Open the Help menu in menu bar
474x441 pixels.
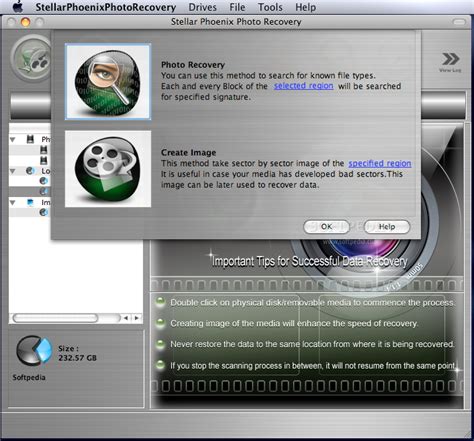(305, 7)
